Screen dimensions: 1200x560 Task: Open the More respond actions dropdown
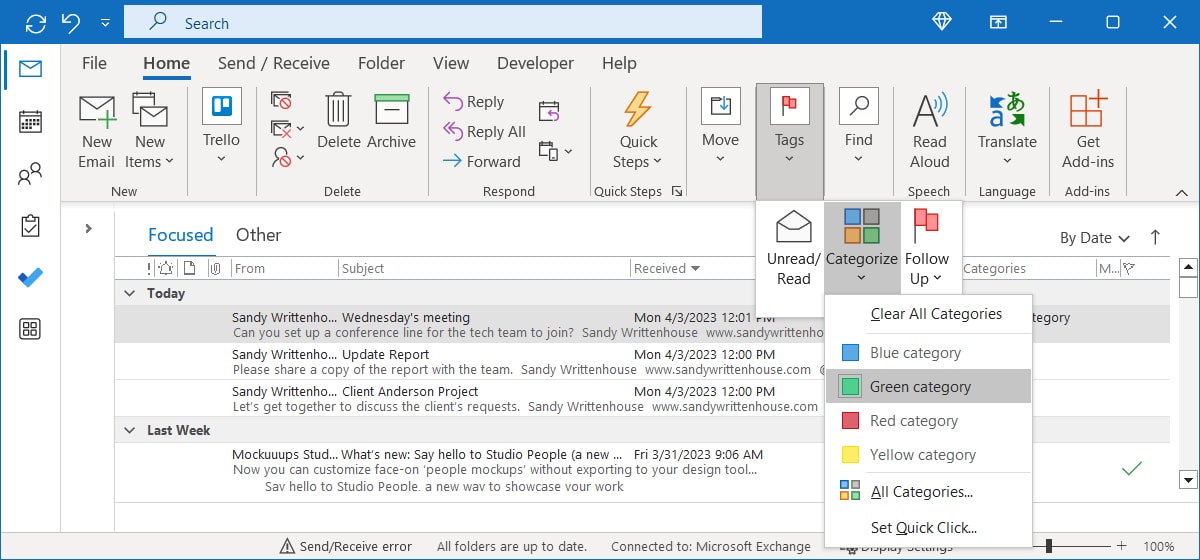[555, 151]
